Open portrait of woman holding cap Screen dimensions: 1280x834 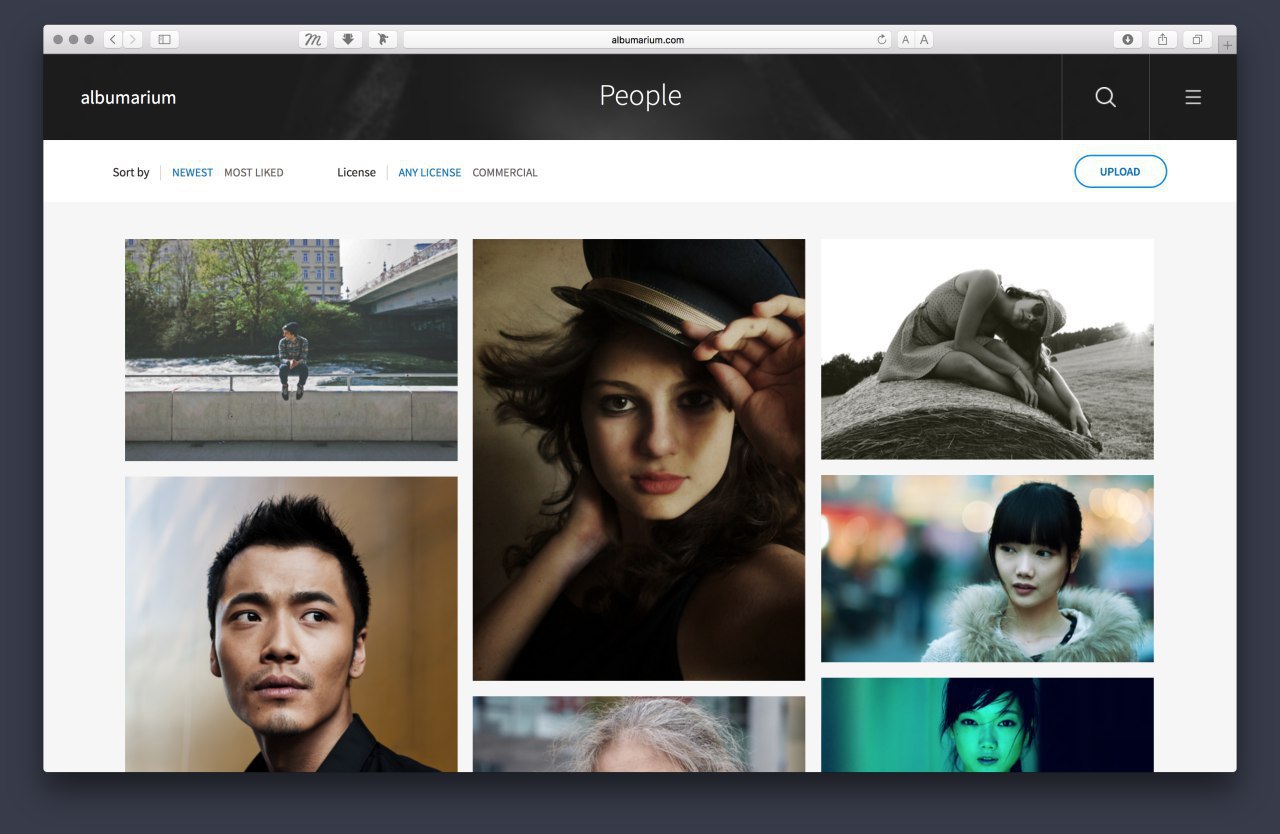[639, 459]
